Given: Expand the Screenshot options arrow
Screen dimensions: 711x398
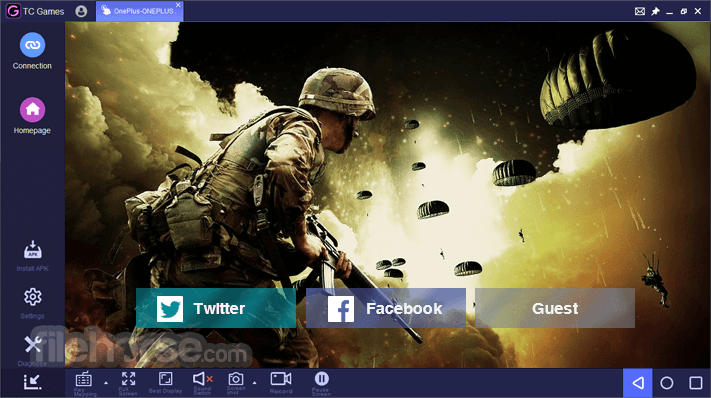Looking at the screenshot, I should [254, 383].
